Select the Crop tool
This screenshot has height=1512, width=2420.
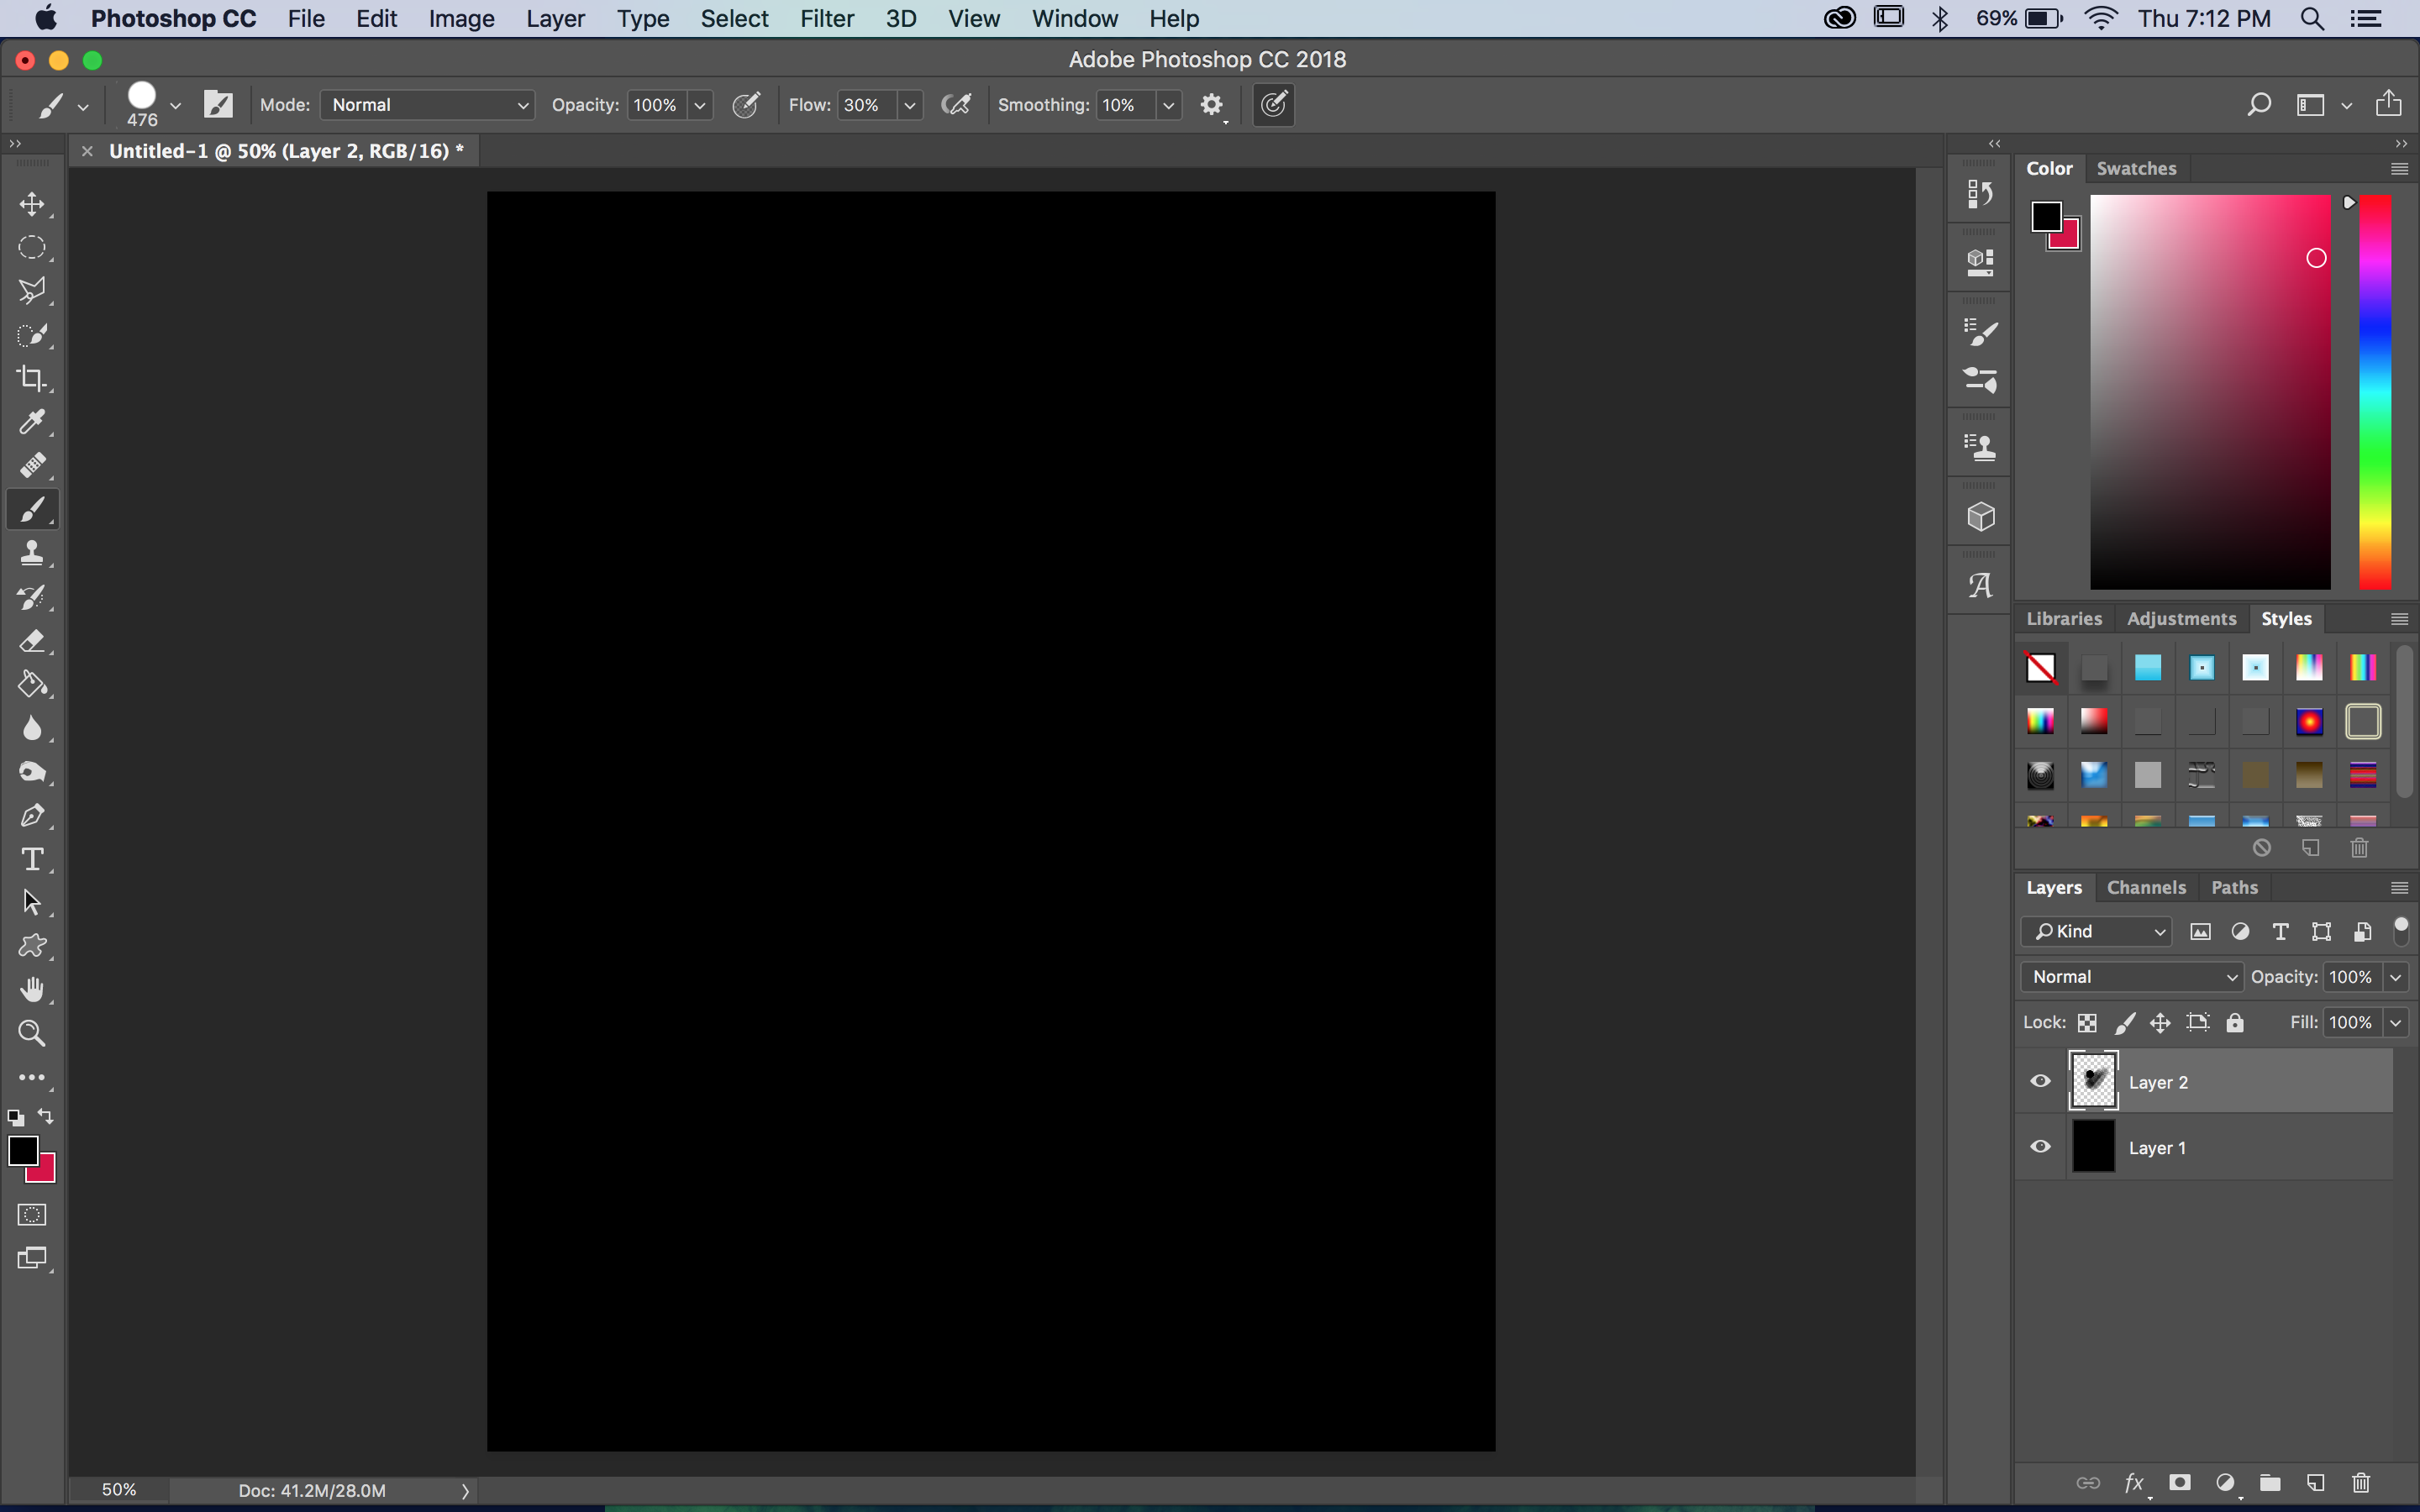click(32, 378)
